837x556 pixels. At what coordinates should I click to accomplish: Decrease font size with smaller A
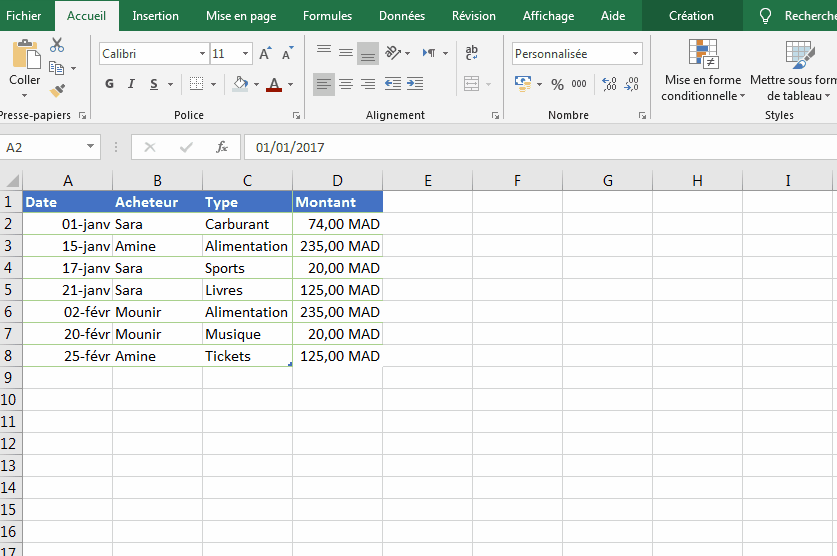click(288, 53)
